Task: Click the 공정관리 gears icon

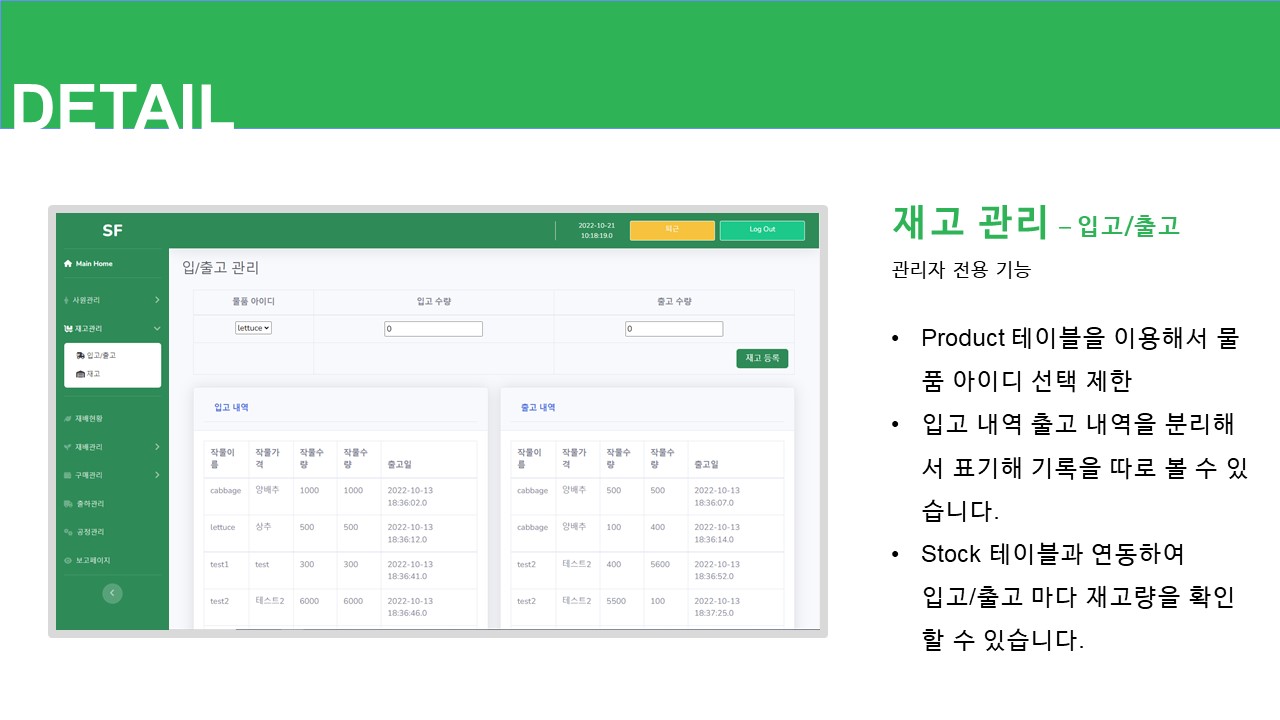Action: tap(68, 532)
